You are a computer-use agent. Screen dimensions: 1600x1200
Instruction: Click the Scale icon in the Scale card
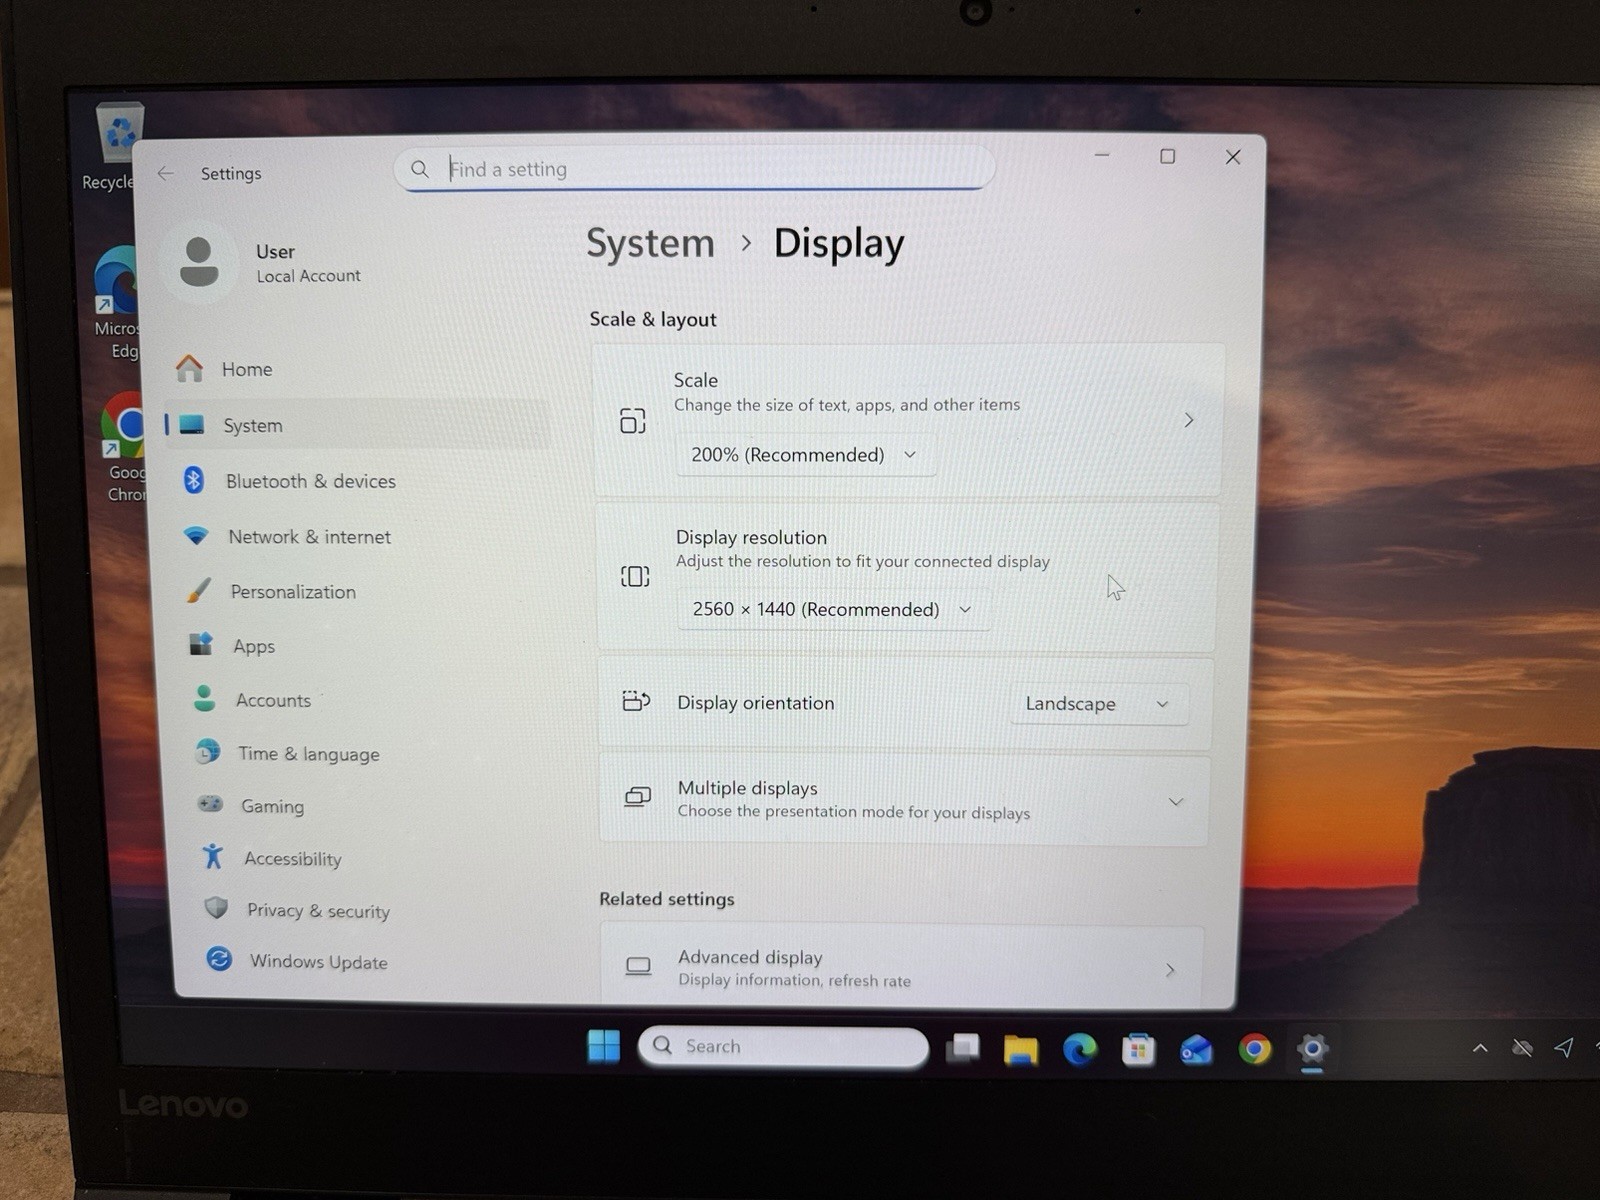coord(633,421)
